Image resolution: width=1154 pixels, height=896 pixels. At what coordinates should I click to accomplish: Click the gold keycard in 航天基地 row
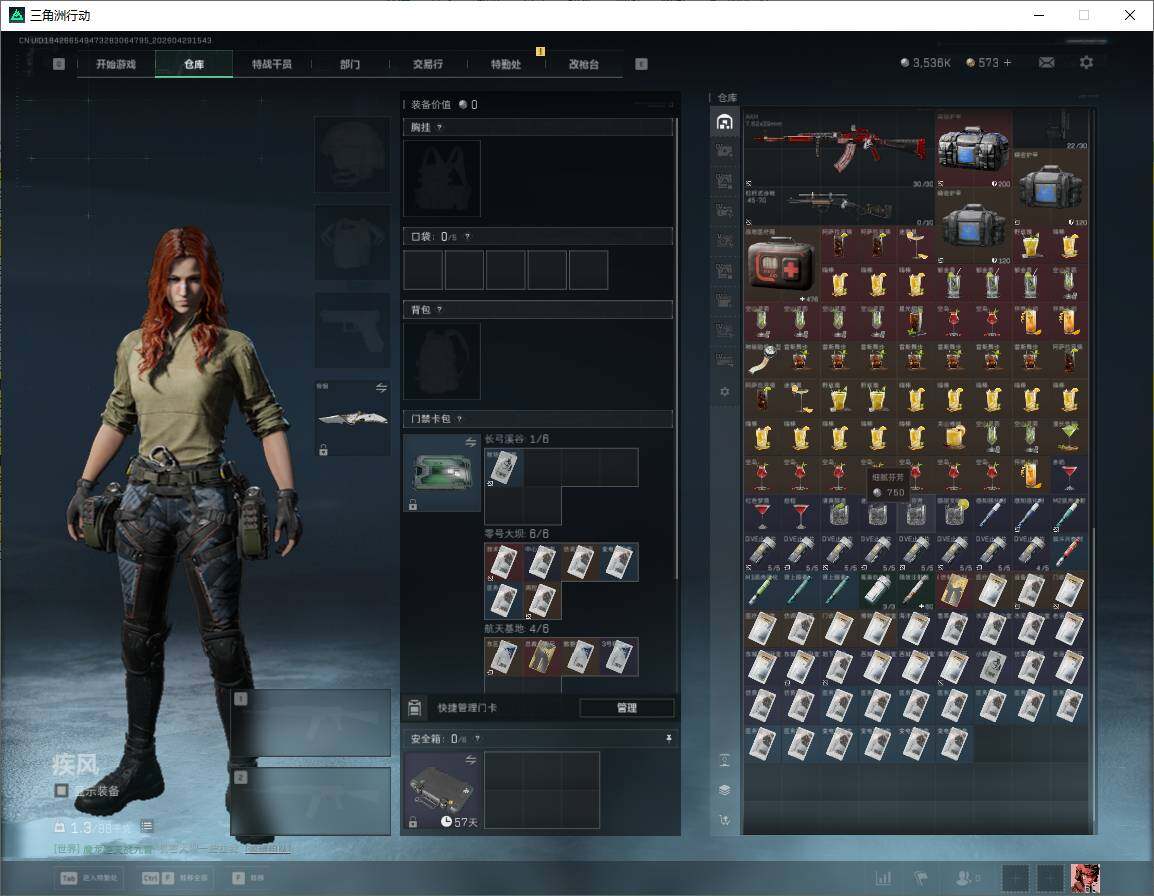pyautogui.click(x=542, y=657)
